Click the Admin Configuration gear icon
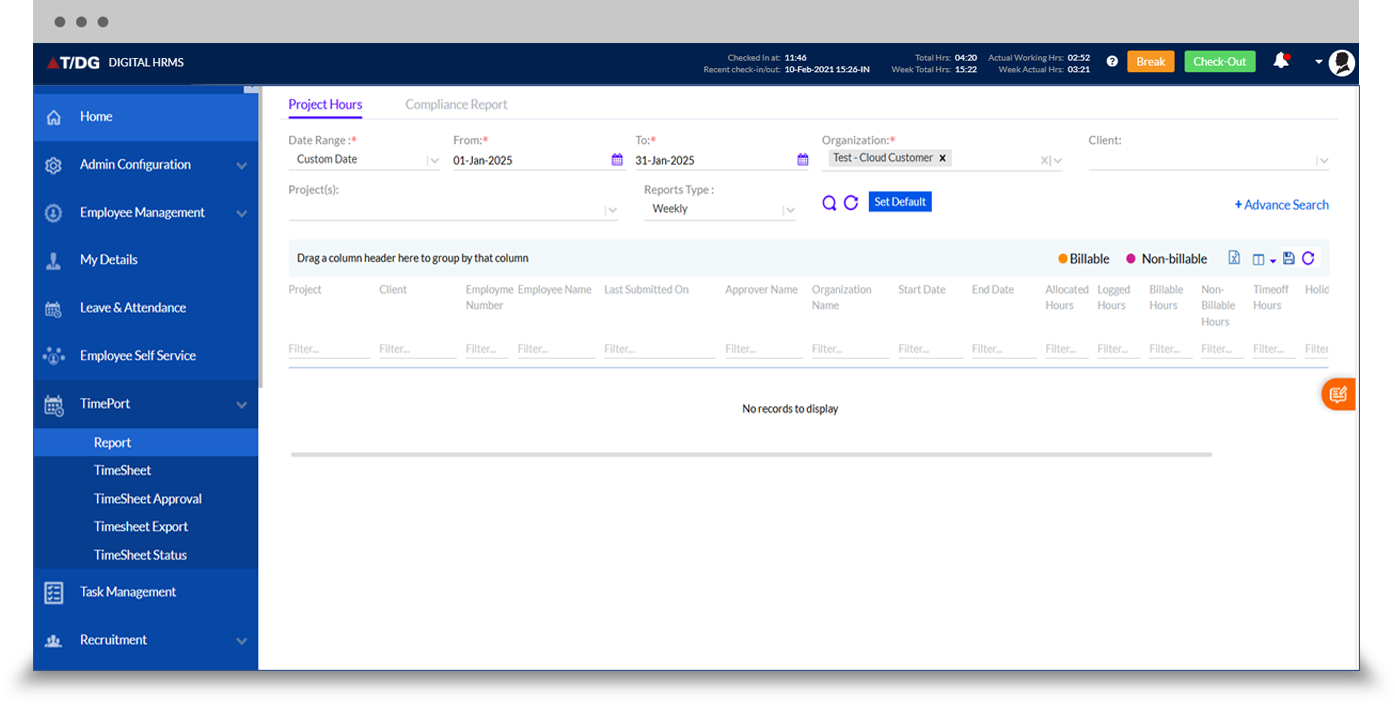This screenshot has height=704, width=1395. tap(54, 165)
